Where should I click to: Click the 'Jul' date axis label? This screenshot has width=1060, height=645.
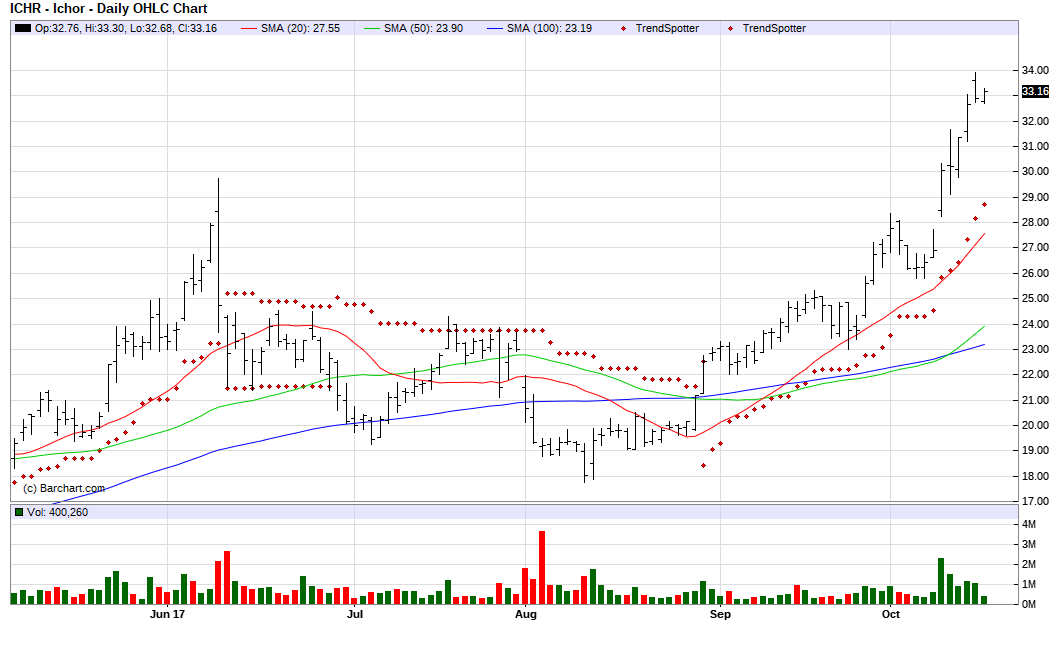355,614
